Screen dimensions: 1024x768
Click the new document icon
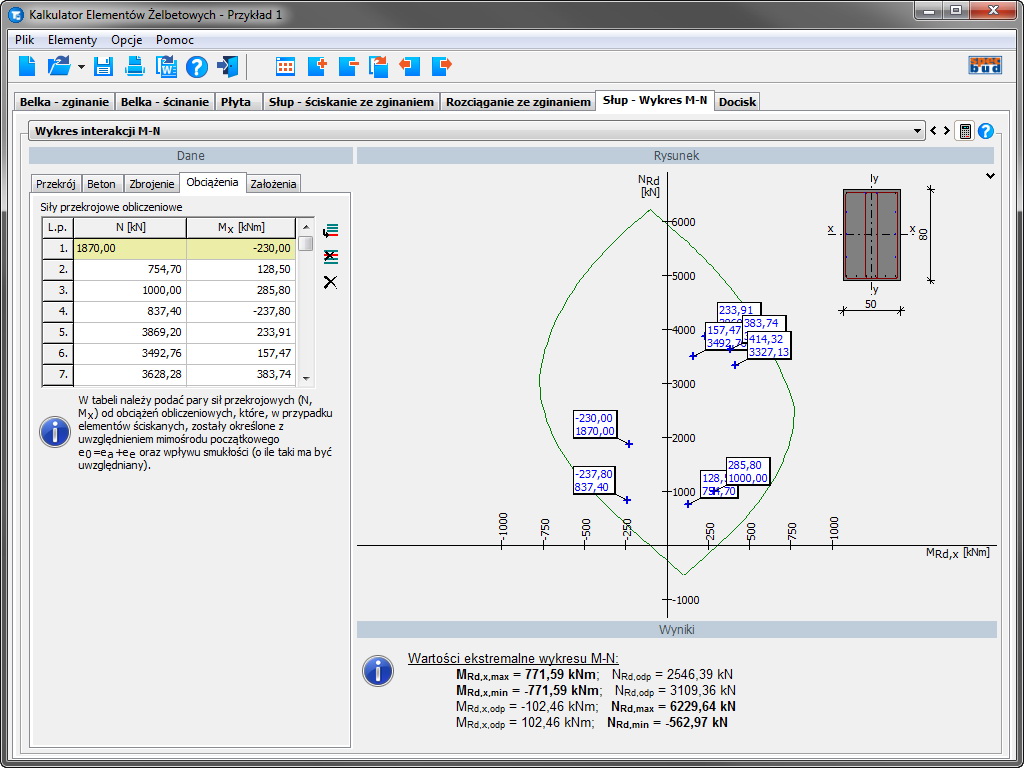click(27, 67)
